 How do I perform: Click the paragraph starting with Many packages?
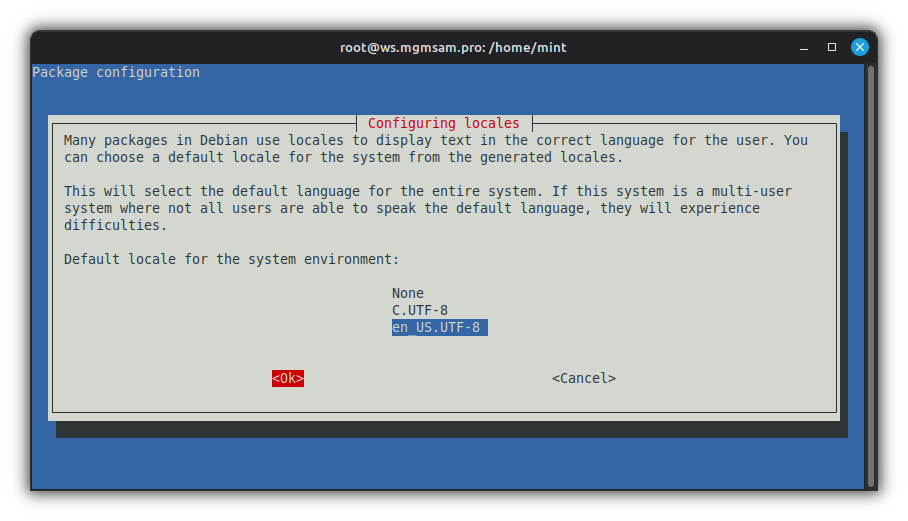coord(435,149)
